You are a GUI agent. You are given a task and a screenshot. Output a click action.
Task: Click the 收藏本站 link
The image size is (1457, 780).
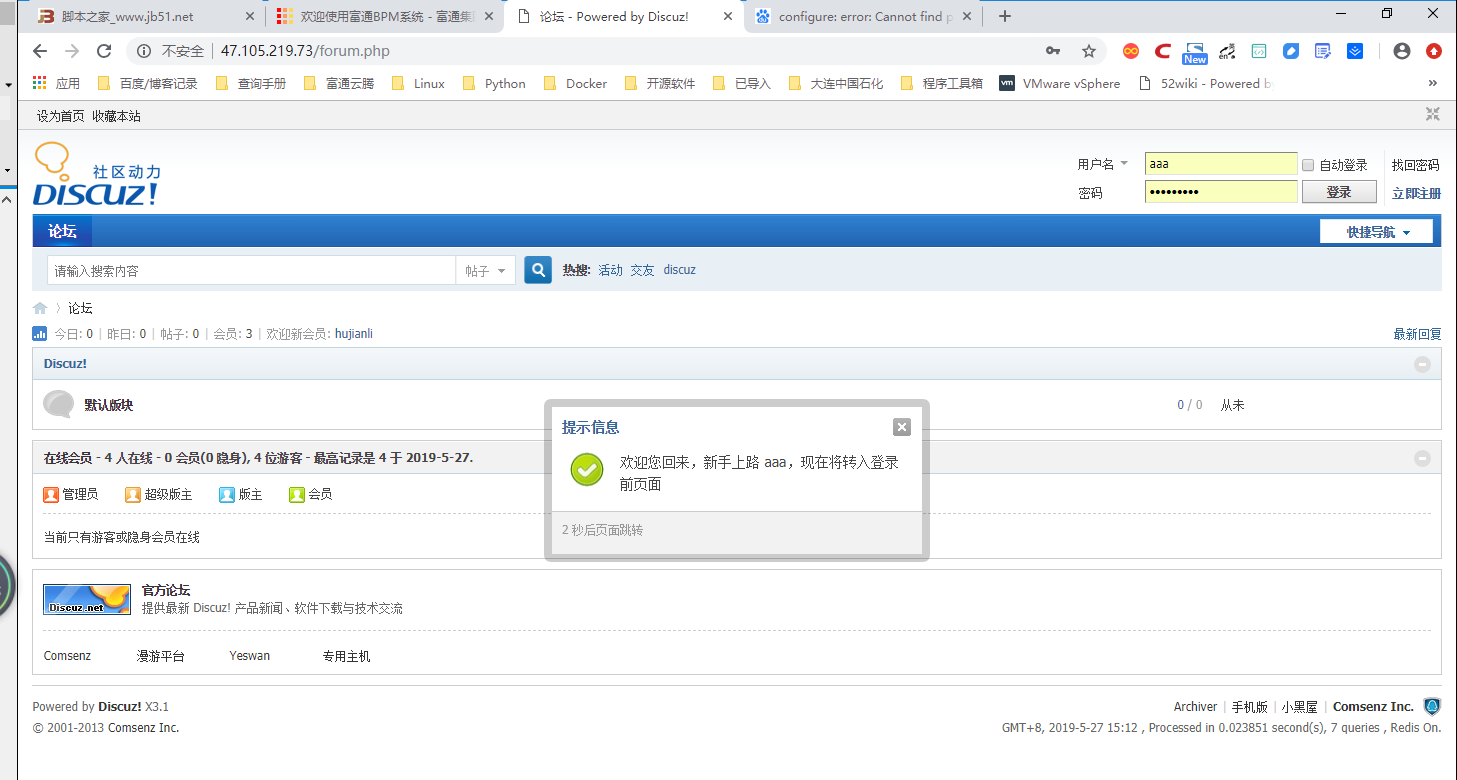pyautogui.click(x=116, y=116)
